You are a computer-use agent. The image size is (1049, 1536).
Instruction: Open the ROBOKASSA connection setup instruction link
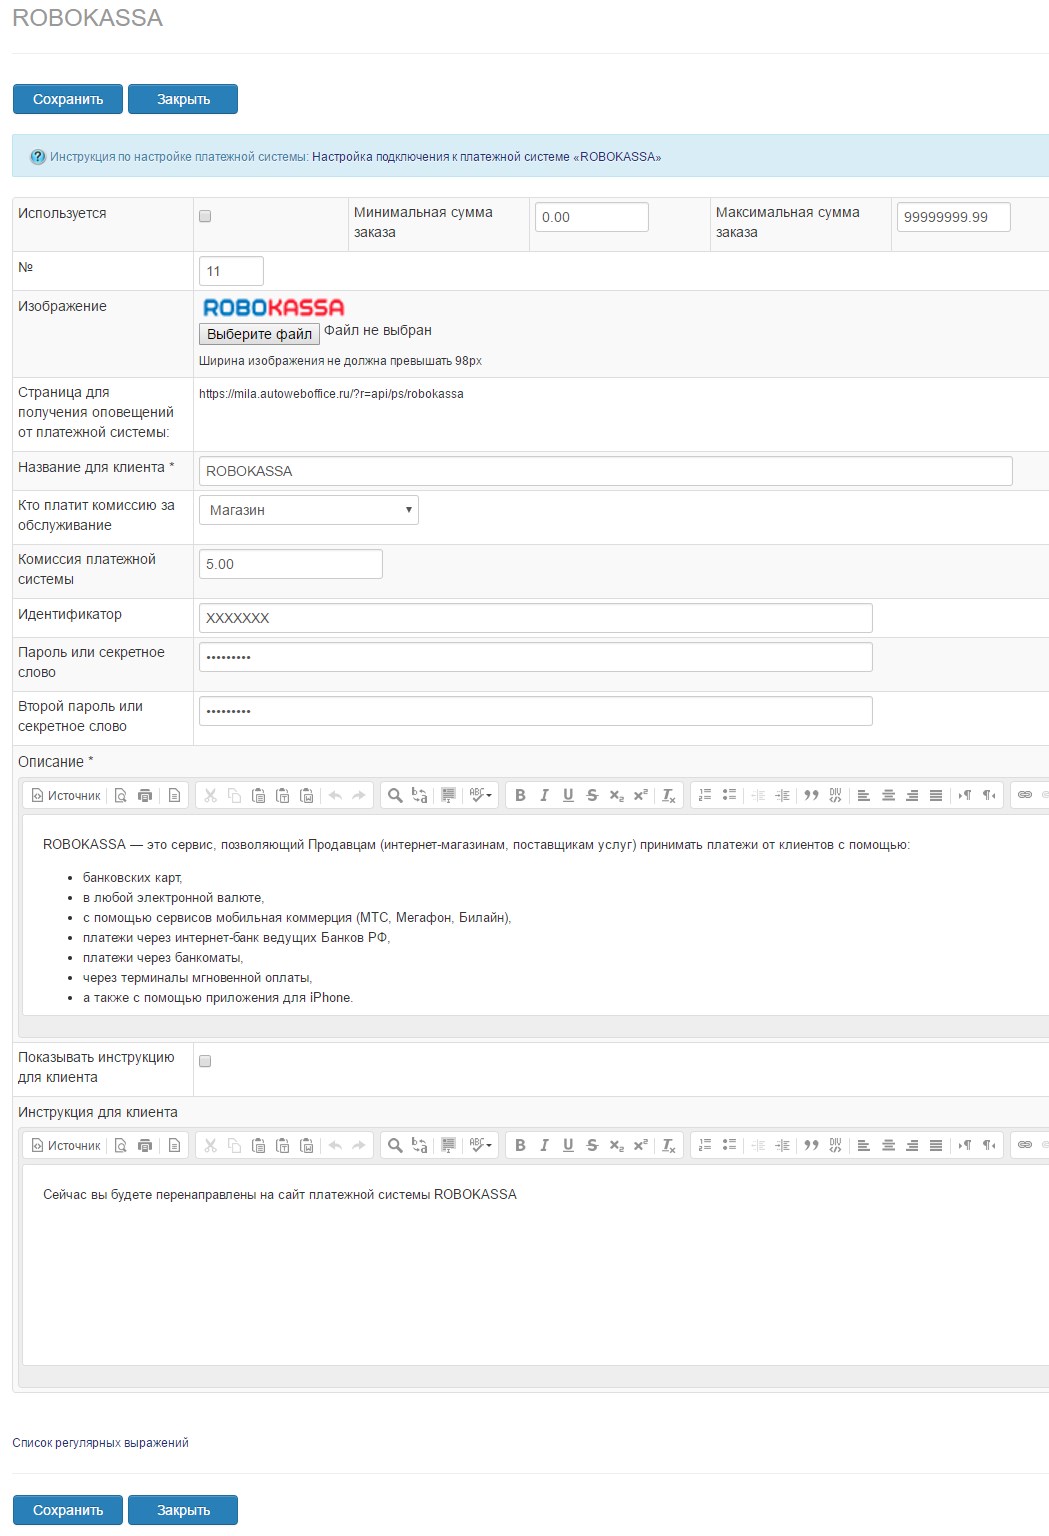(486, 157)
